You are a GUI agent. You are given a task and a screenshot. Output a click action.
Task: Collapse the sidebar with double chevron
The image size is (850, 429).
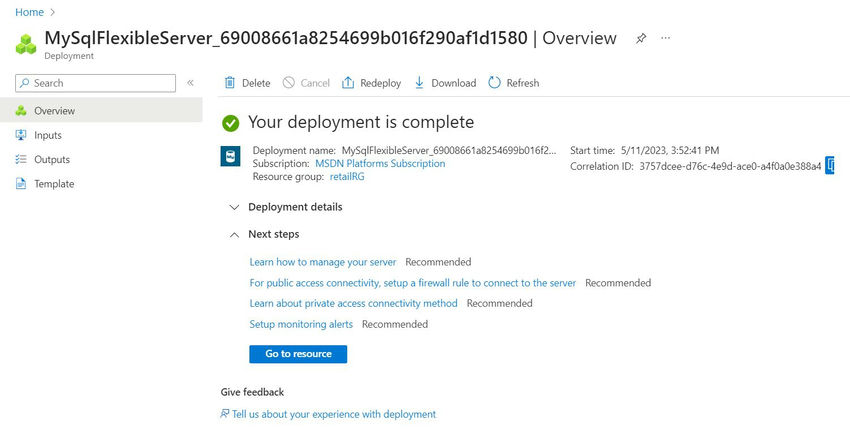pos(190,83)
